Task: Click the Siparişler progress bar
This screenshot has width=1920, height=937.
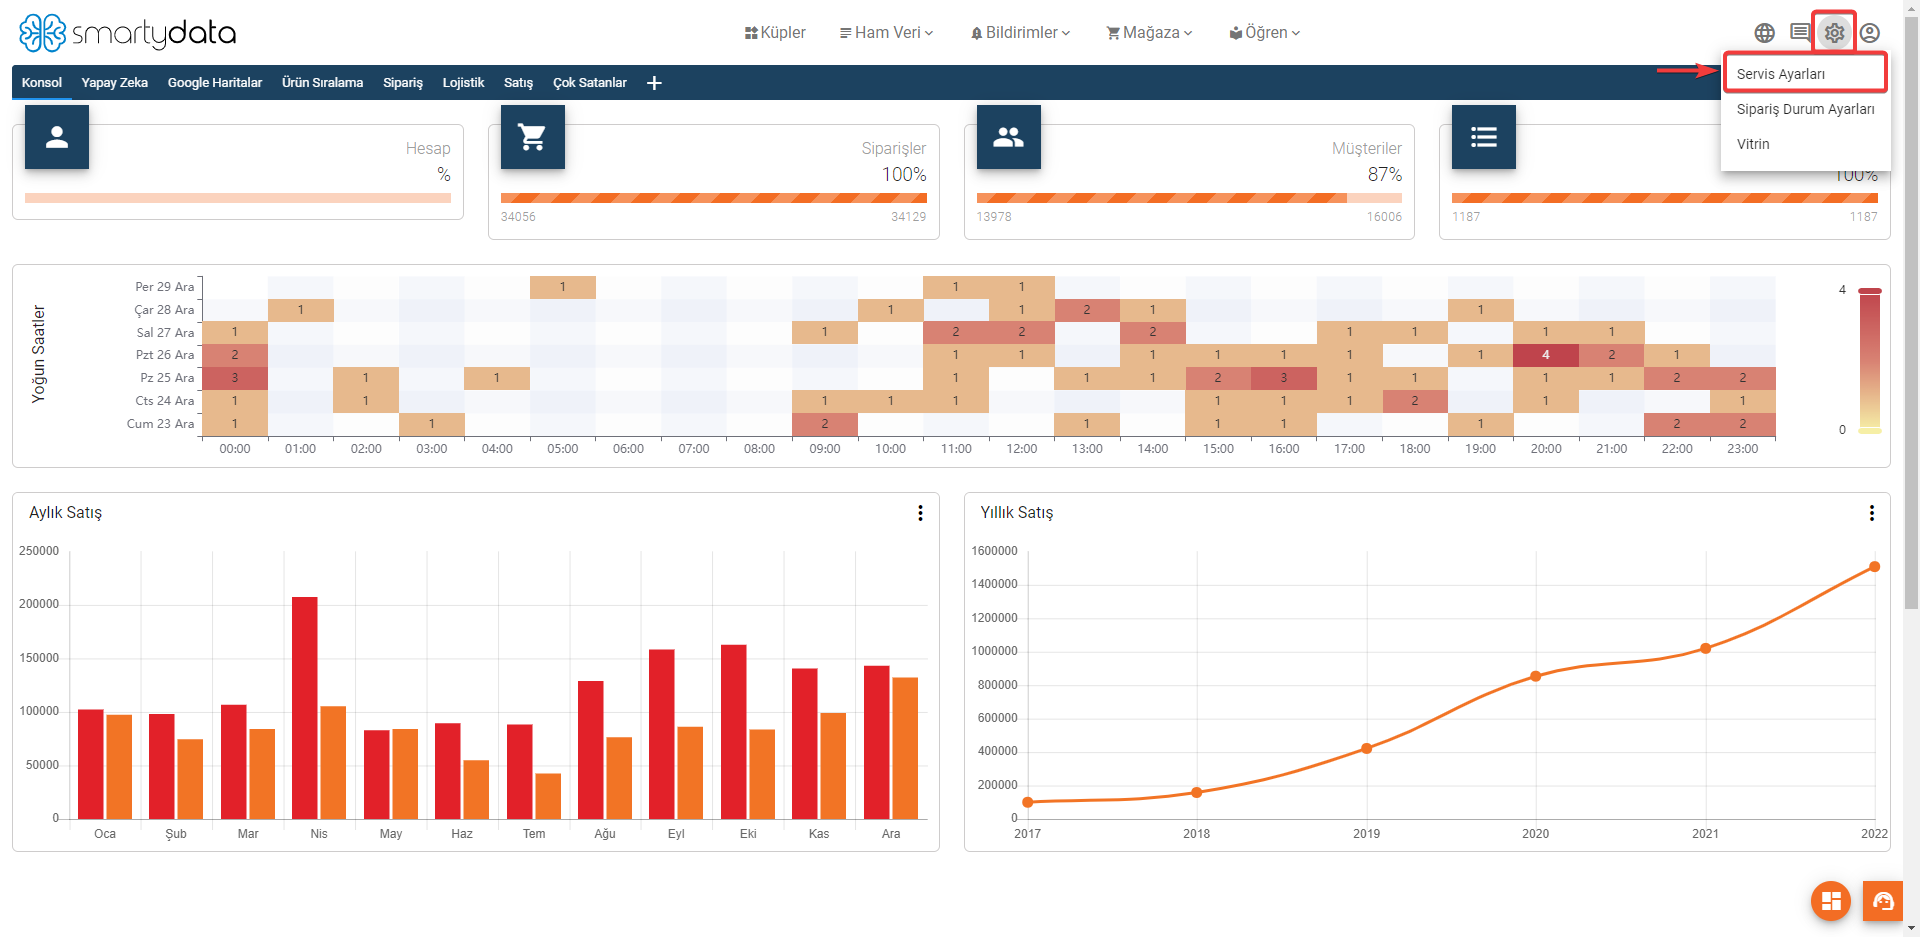Action: tap(713, 198)
